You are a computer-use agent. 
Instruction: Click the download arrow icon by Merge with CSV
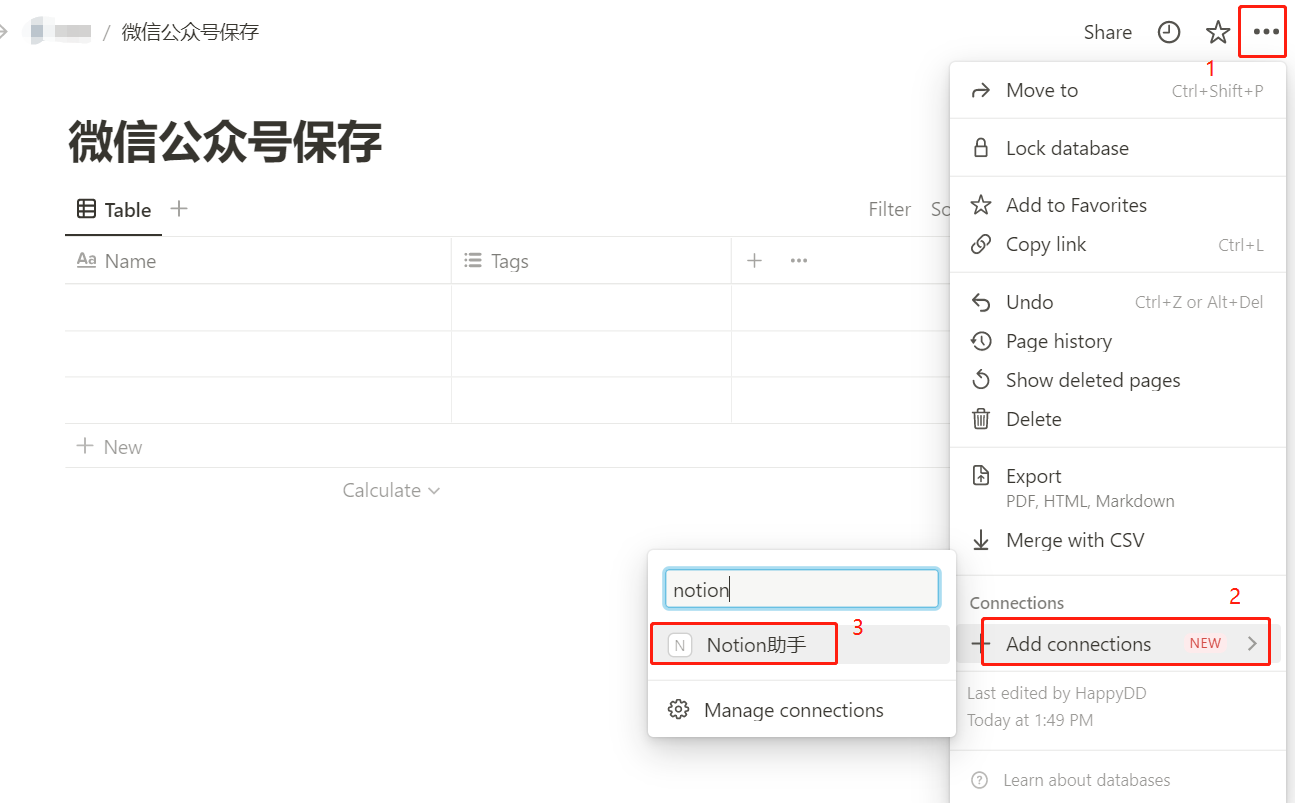(x=981, y=540)
